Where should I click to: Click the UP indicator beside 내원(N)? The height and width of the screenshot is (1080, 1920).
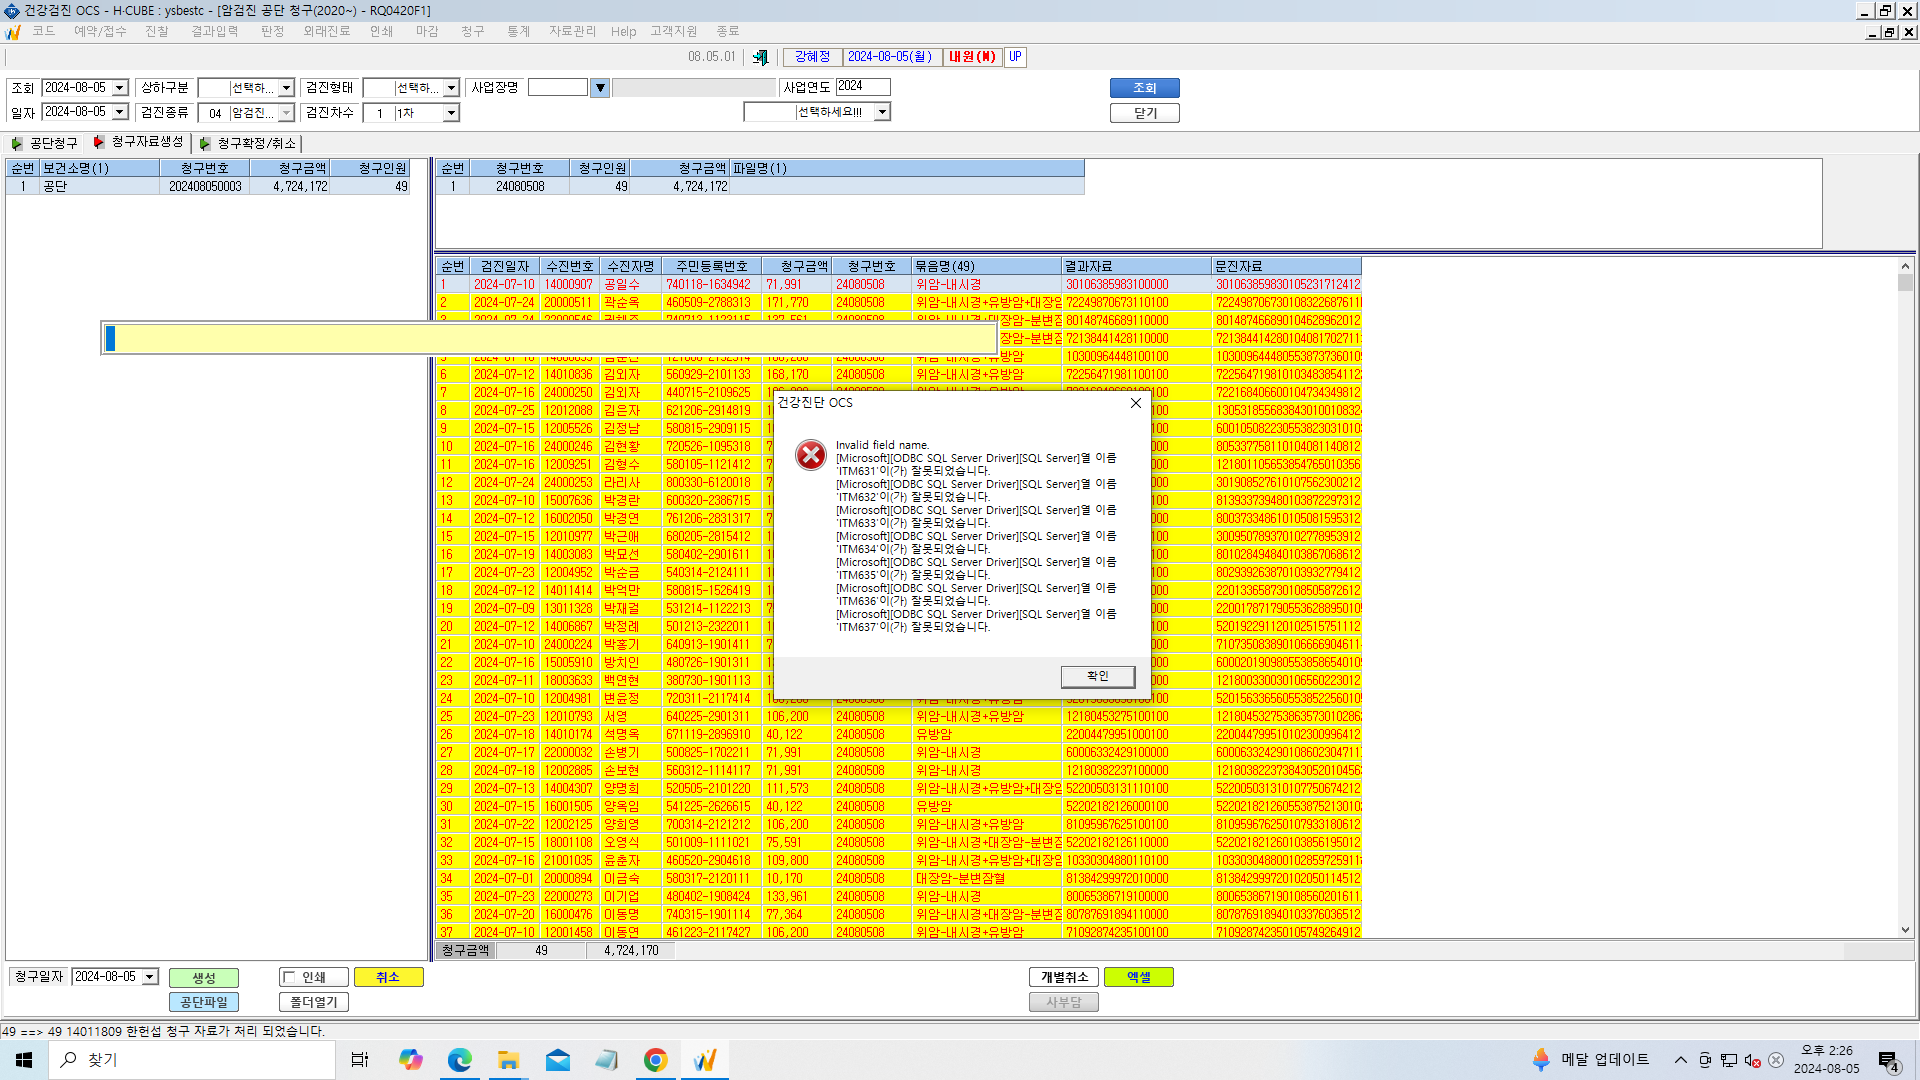[x=1015, y=57]
